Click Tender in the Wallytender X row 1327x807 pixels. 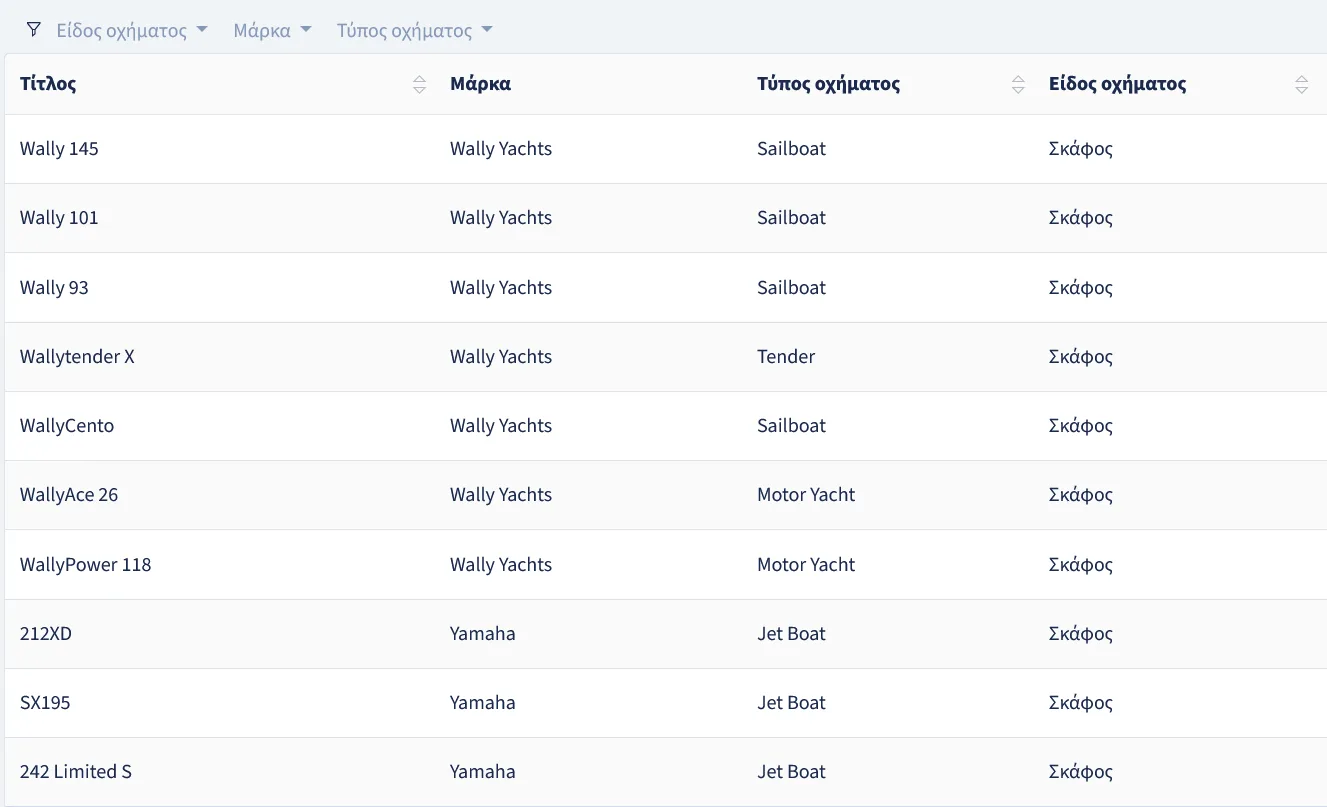786,357
